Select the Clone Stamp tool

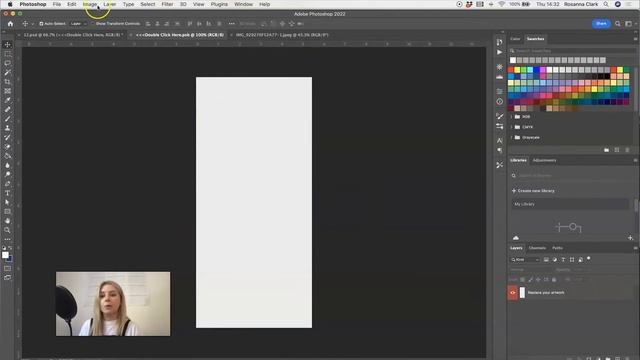(7, 128)
